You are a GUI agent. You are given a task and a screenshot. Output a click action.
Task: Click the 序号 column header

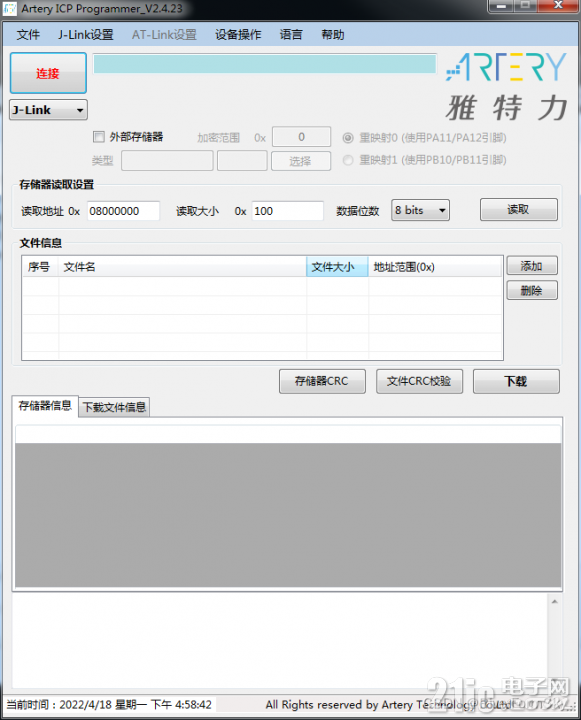(x=40, y=267)
